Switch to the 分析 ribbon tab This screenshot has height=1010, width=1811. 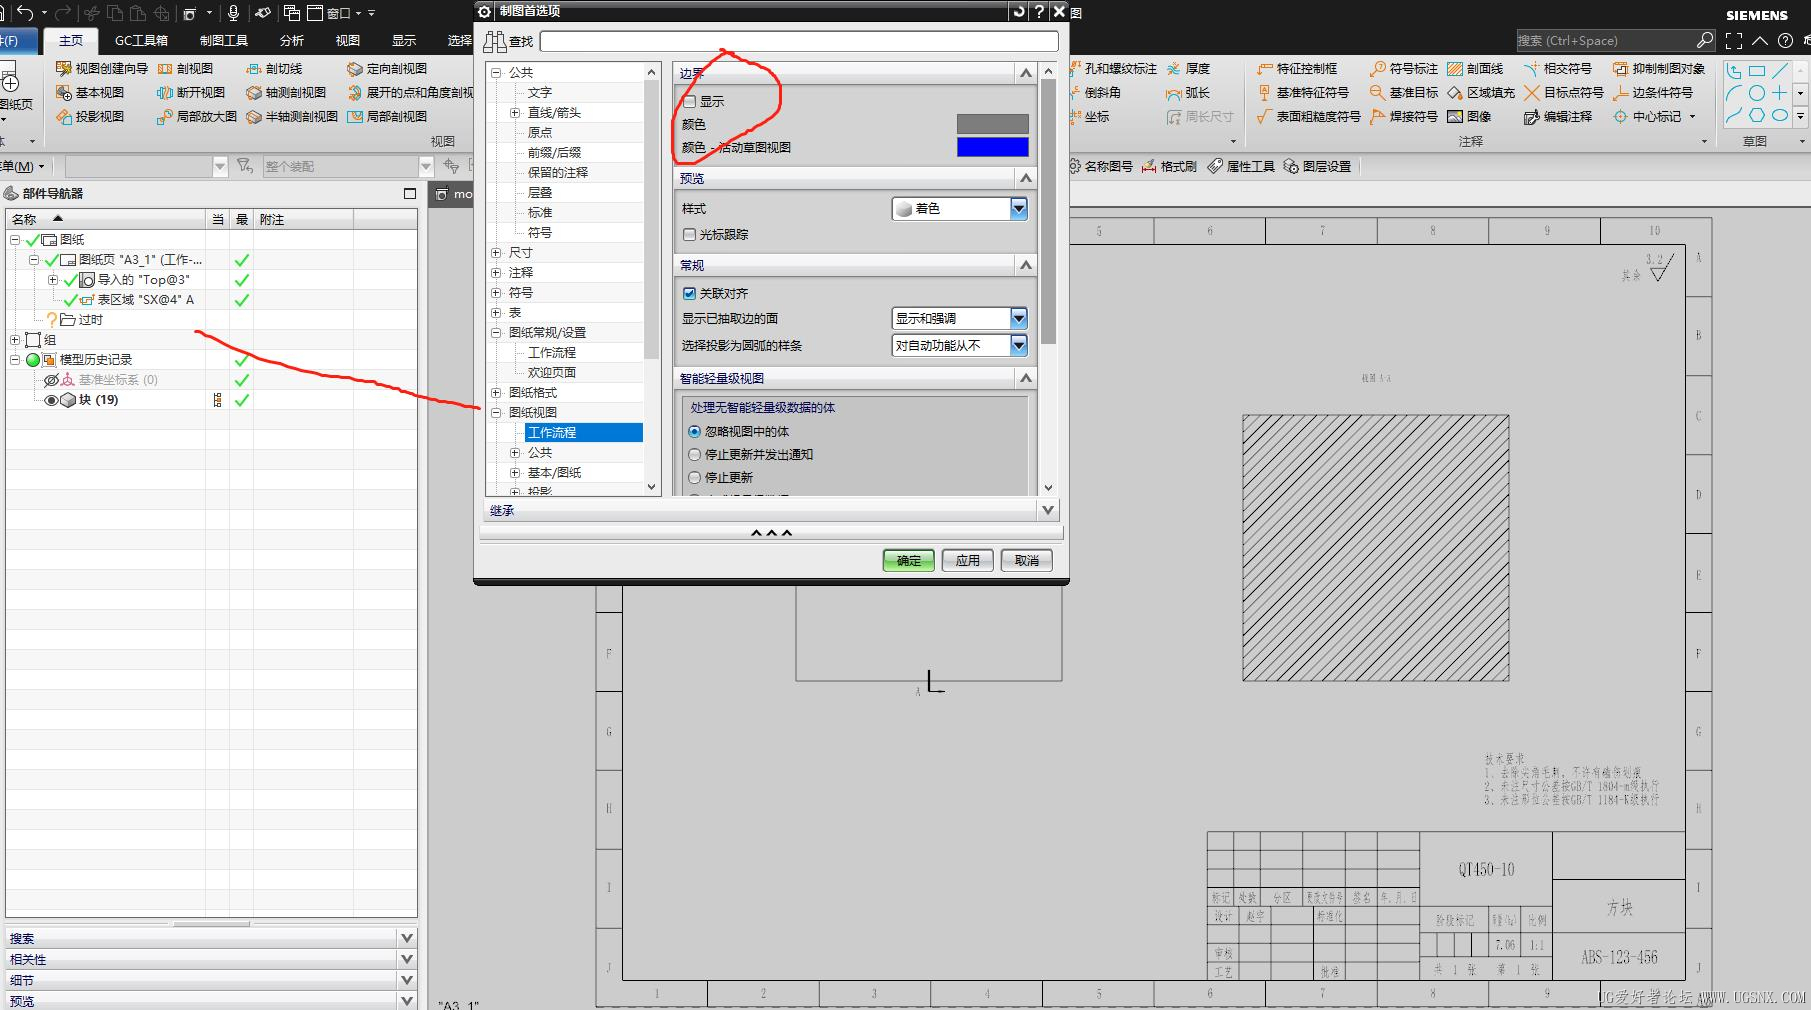(x=292, y=40)
